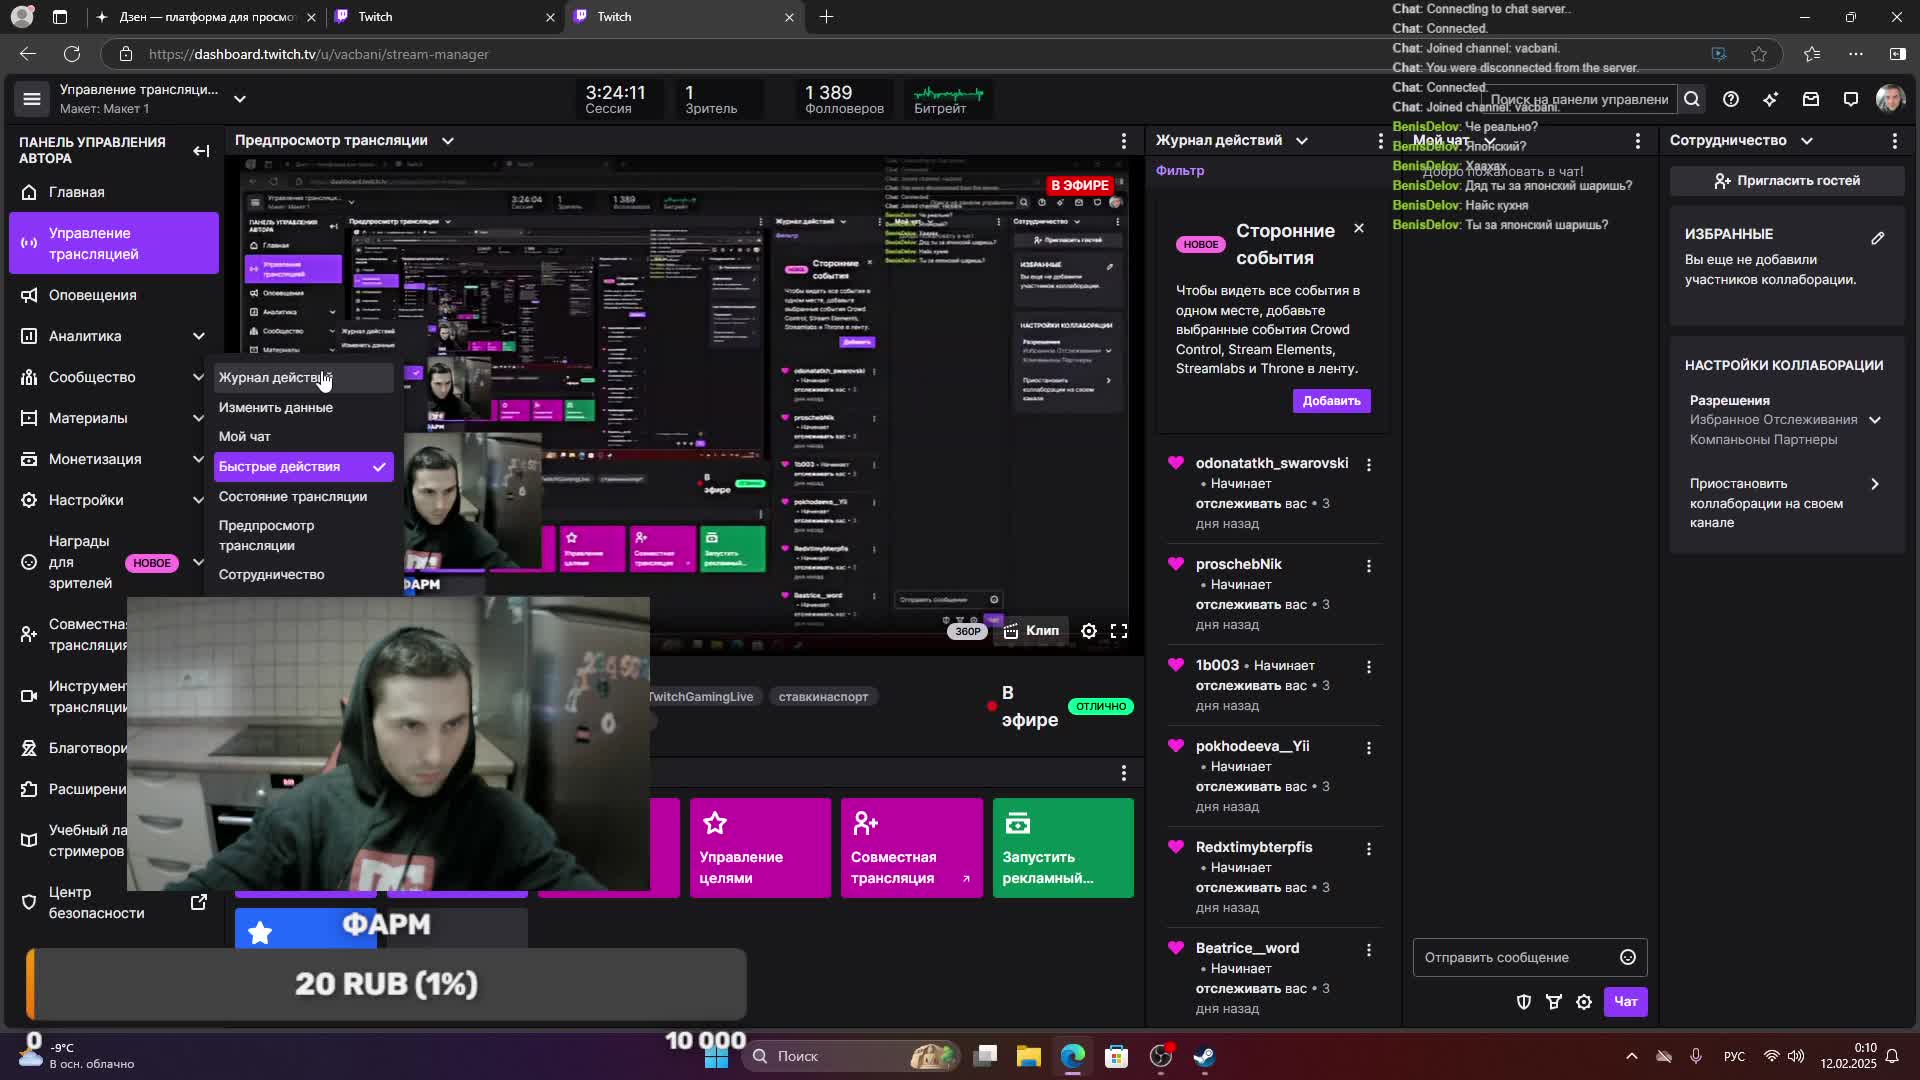Choose Состояние трансляции in the dropdown list
The width and height of the screenshot is (1920, 1080).
tap(303, 496)
